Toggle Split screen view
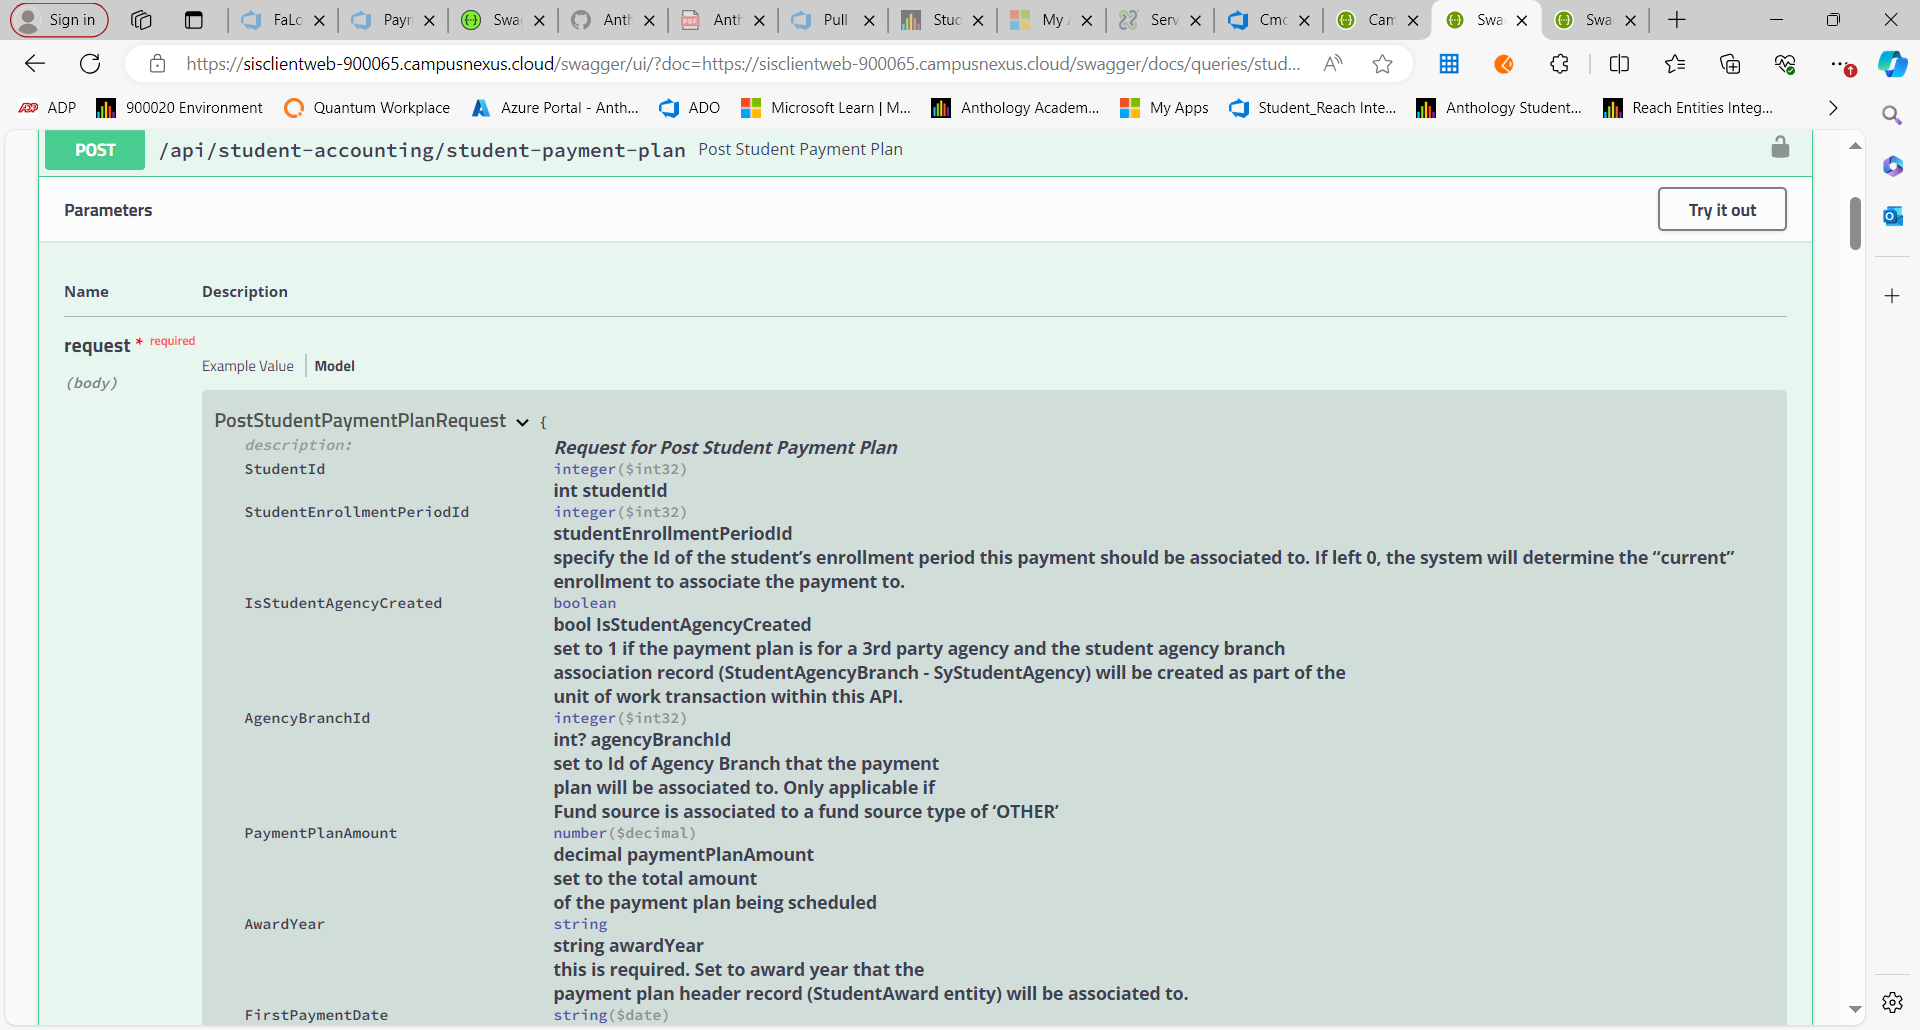1920x1030 pixels. 1619,64
